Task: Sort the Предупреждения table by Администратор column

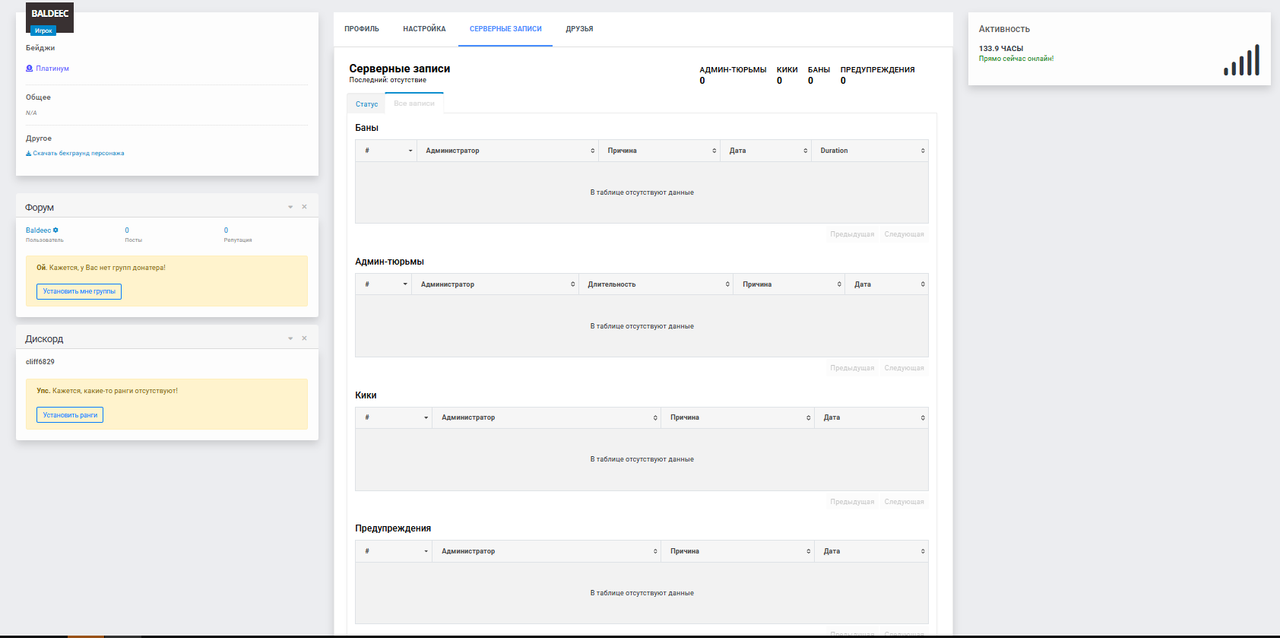Action: tap(547, 551)
